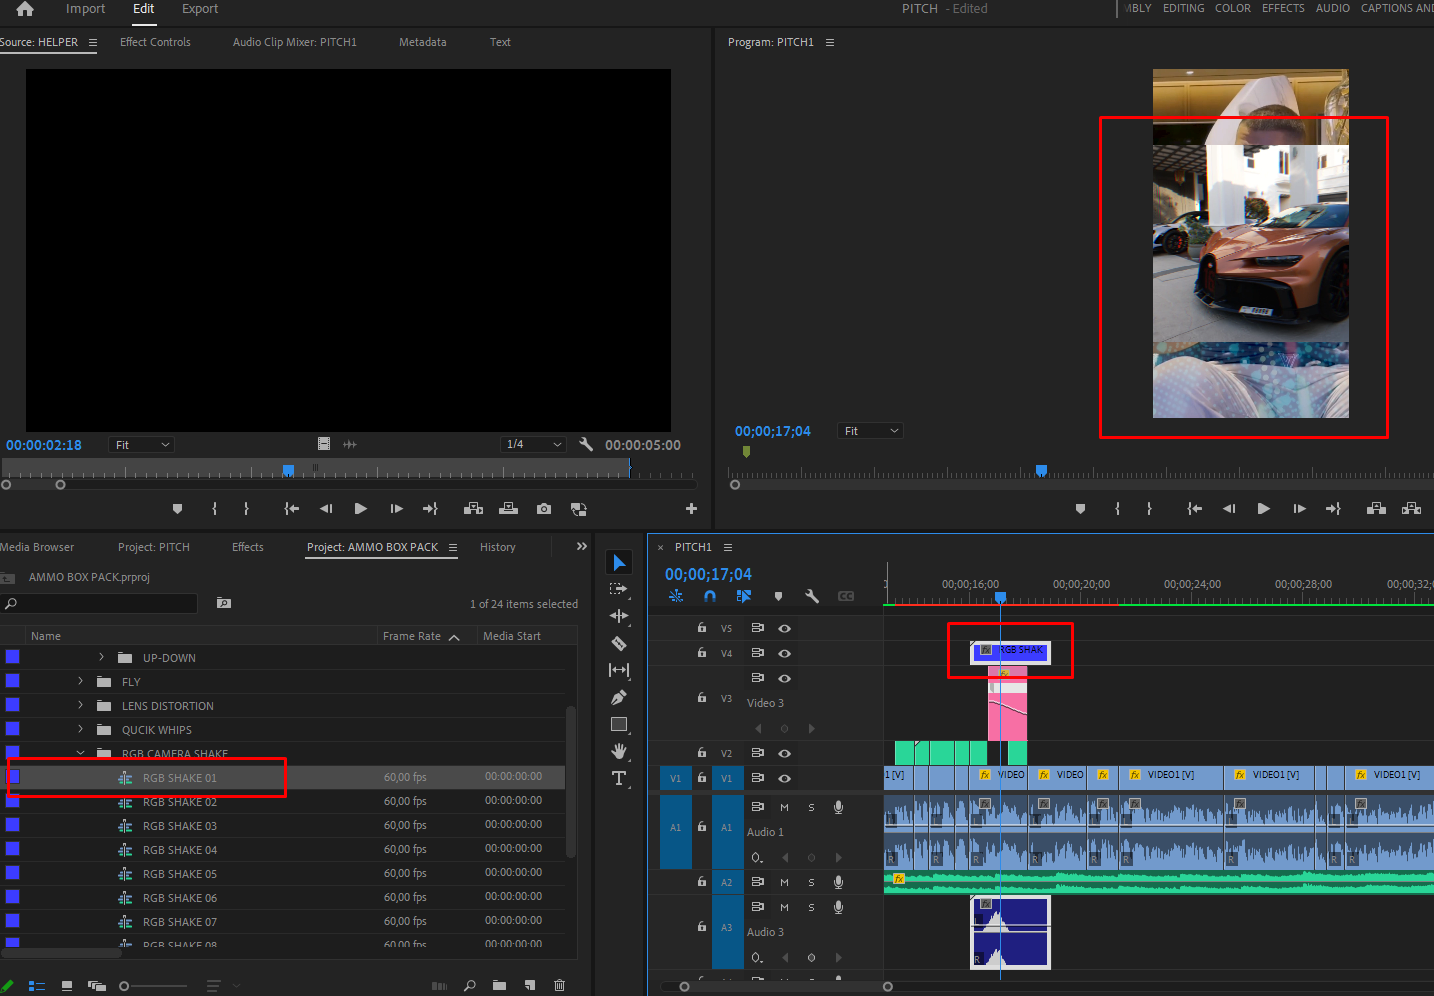The image size is (1434, 996).
Task: Switch to AUDIO workspace
Action: (1333, 8)
